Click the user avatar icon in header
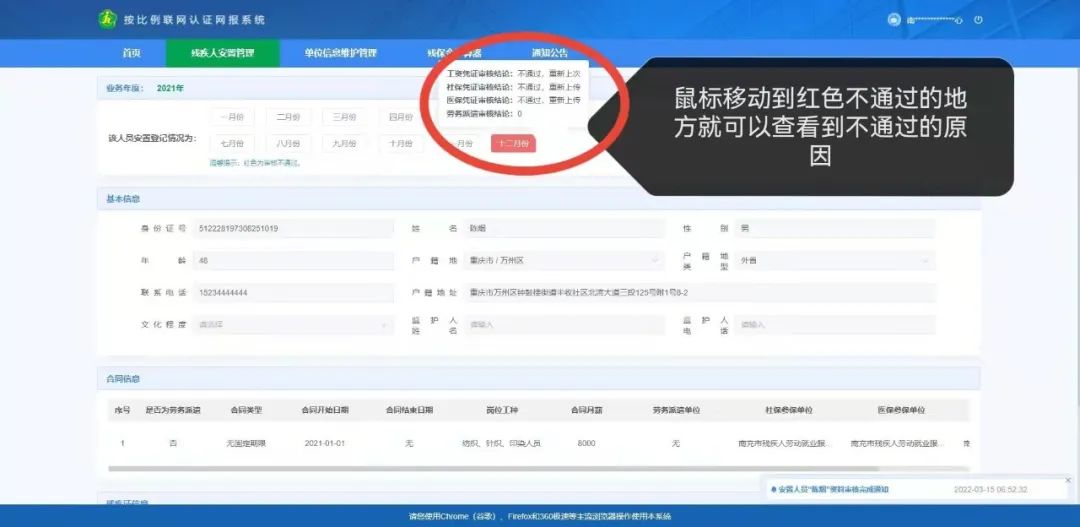 pos(893,20)
